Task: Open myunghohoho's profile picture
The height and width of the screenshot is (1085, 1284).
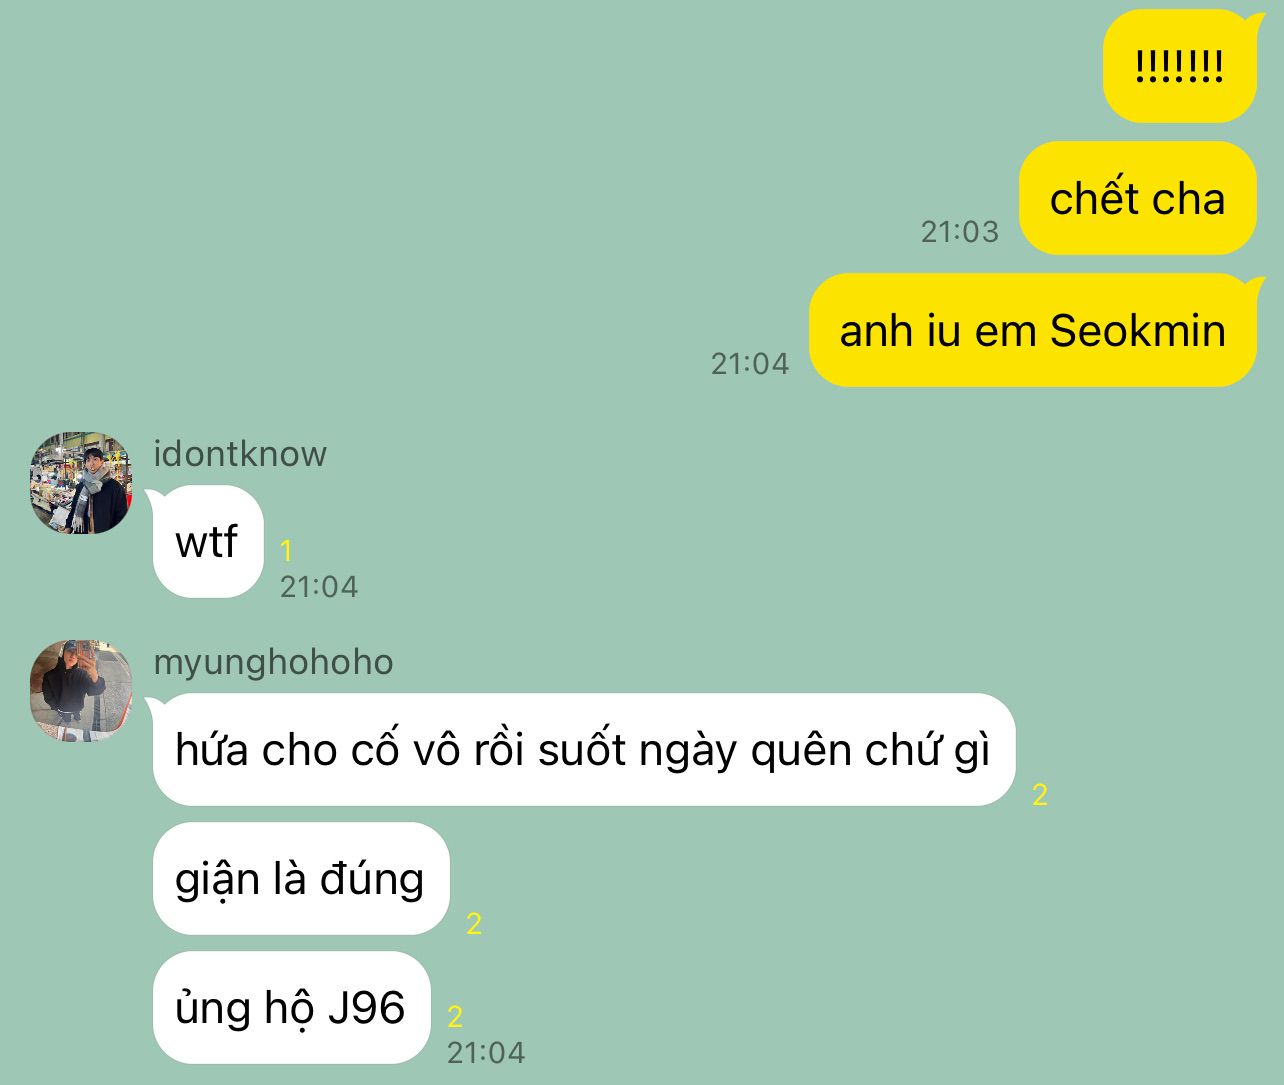Action: (x=81, y=691)
